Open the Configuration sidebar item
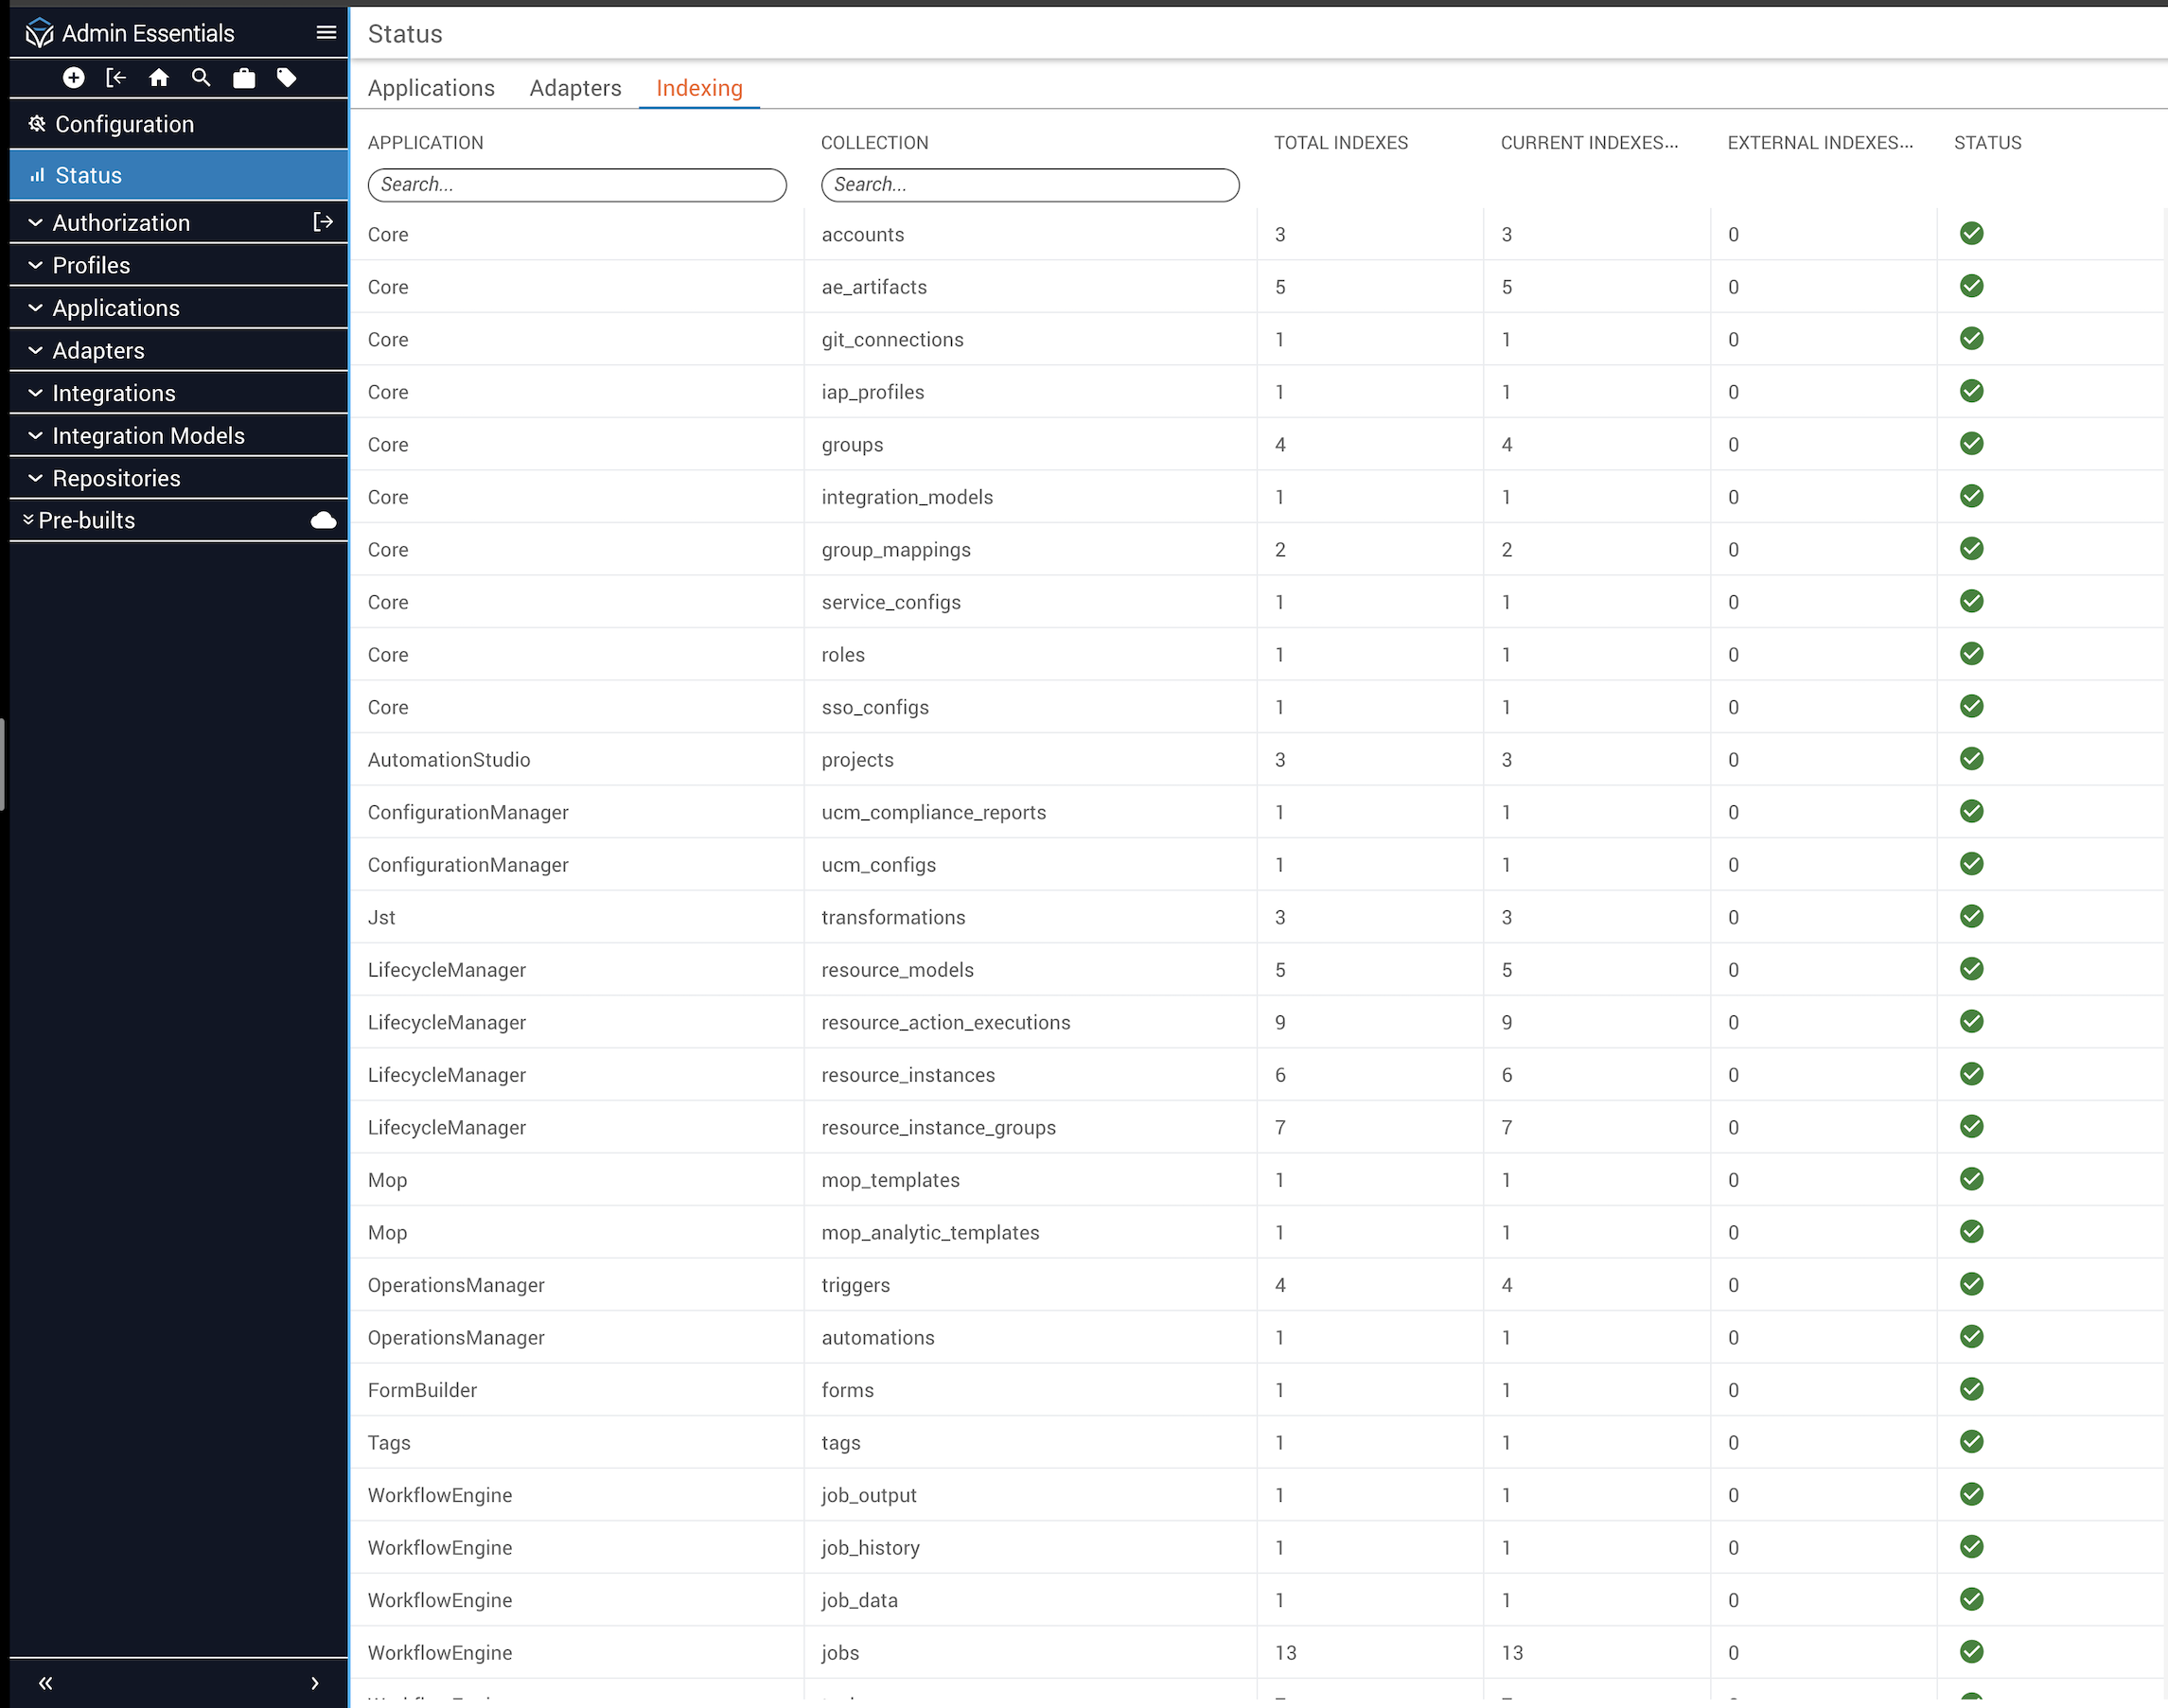2168x1708 pixels. point(124,124)
